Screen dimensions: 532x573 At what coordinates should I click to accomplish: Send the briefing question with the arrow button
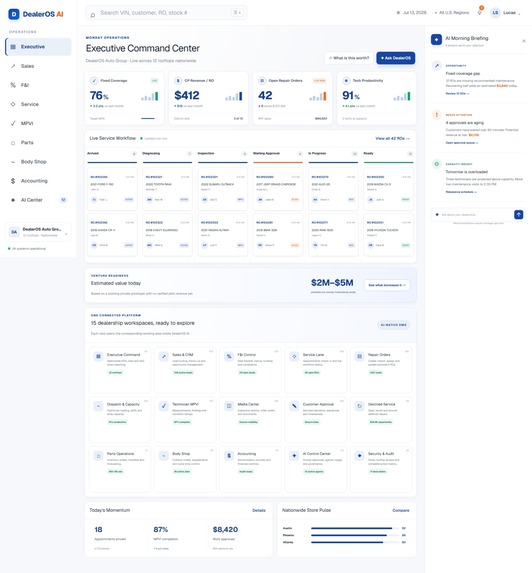(518, 215)
